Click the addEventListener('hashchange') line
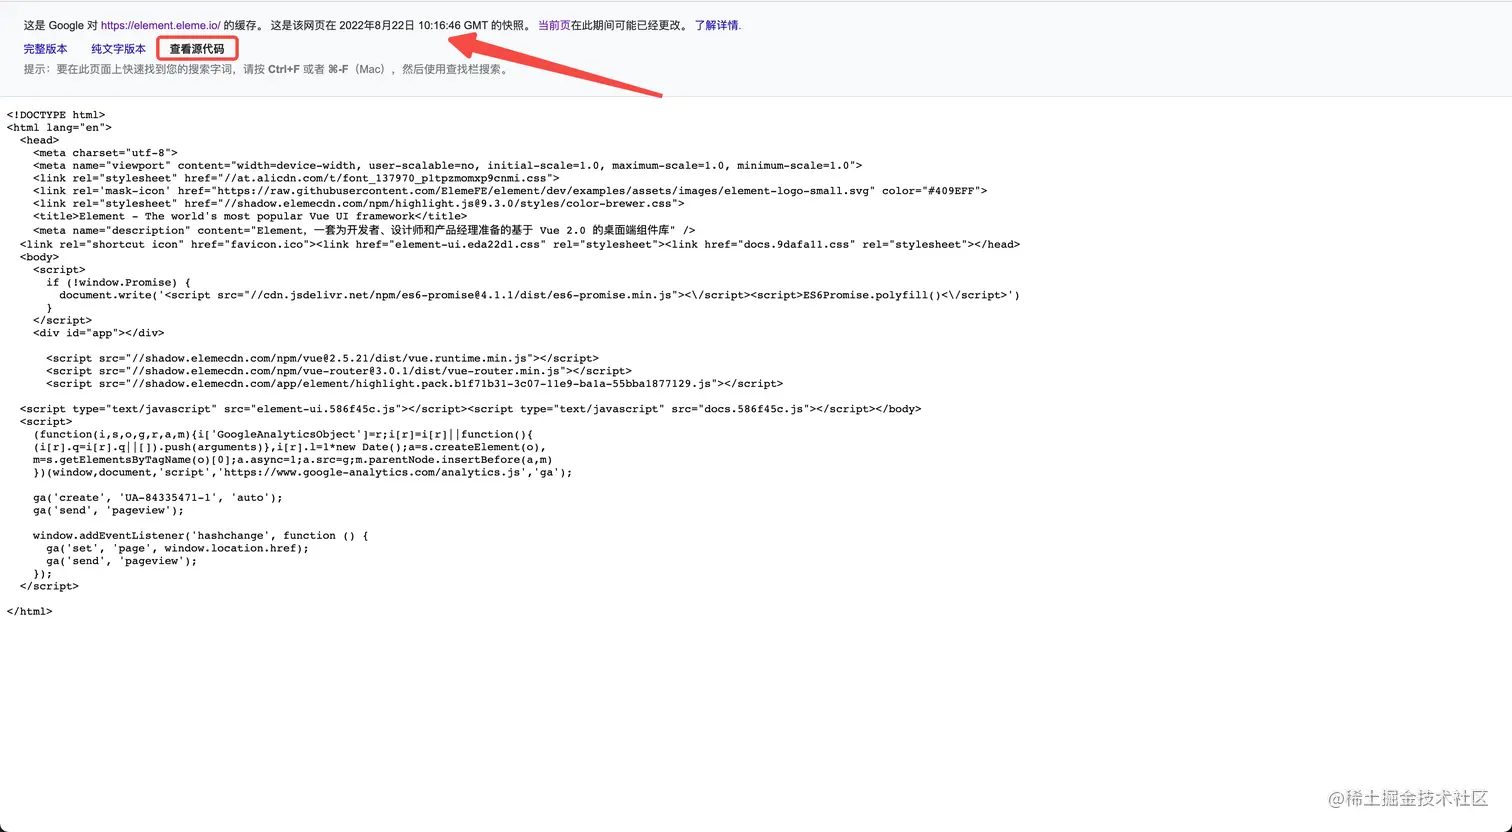This screenshot has width=1512, height=832. coord(200,535)
